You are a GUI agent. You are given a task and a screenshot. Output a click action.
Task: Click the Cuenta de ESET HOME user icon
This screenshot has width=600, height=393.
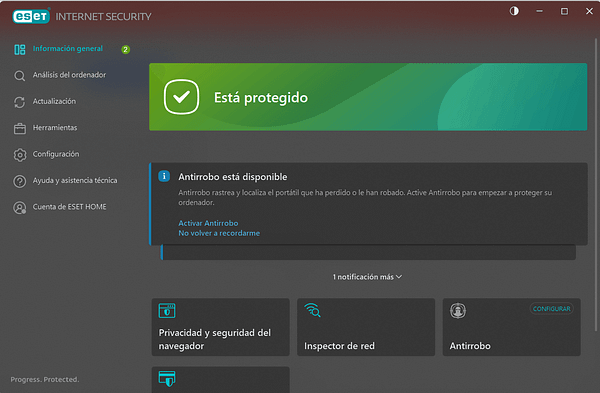[x=20, y=207]
